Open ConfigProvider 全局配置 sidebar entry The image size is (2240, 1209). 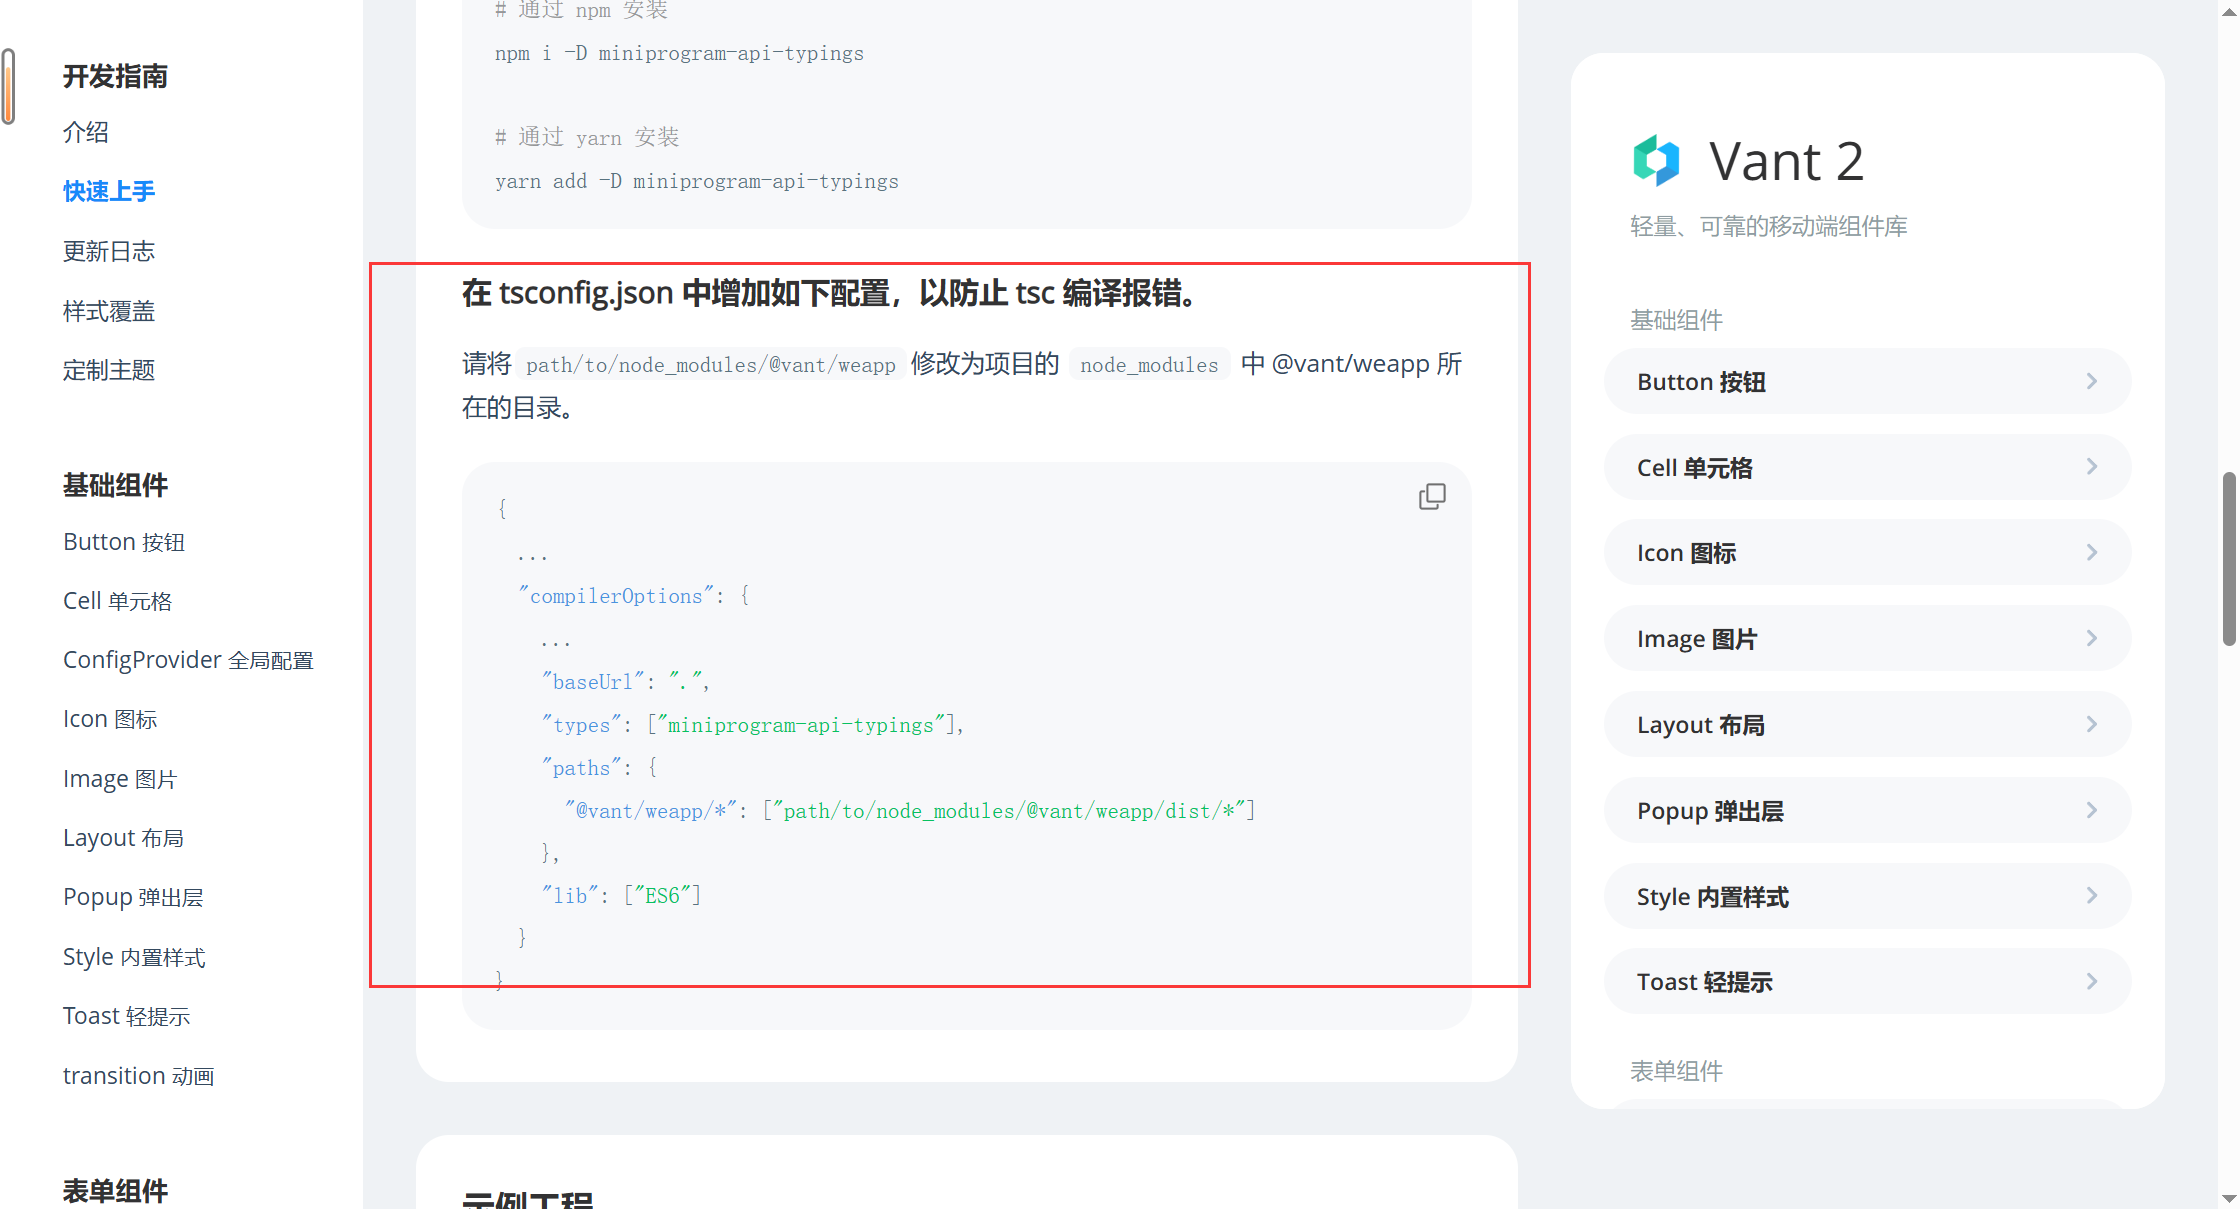(188, 660)
